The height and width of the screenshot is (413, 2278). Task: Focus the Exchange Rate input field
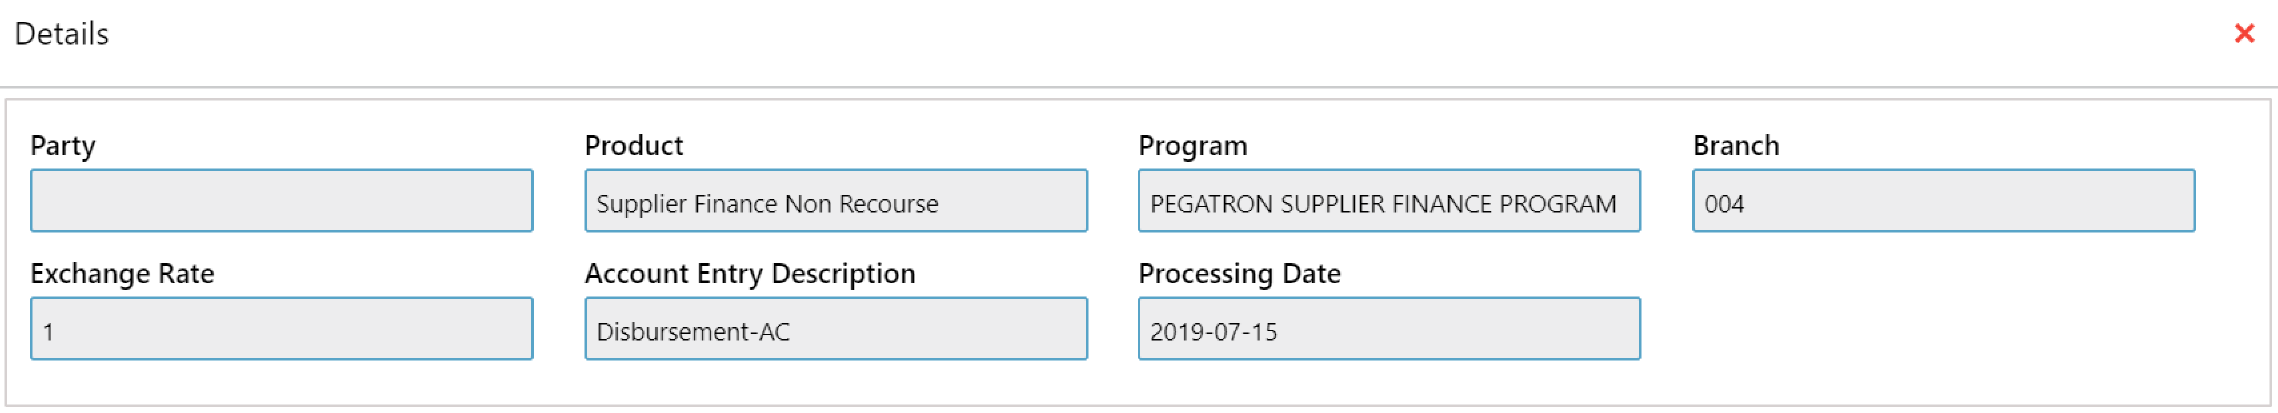(x=281, y=329)
